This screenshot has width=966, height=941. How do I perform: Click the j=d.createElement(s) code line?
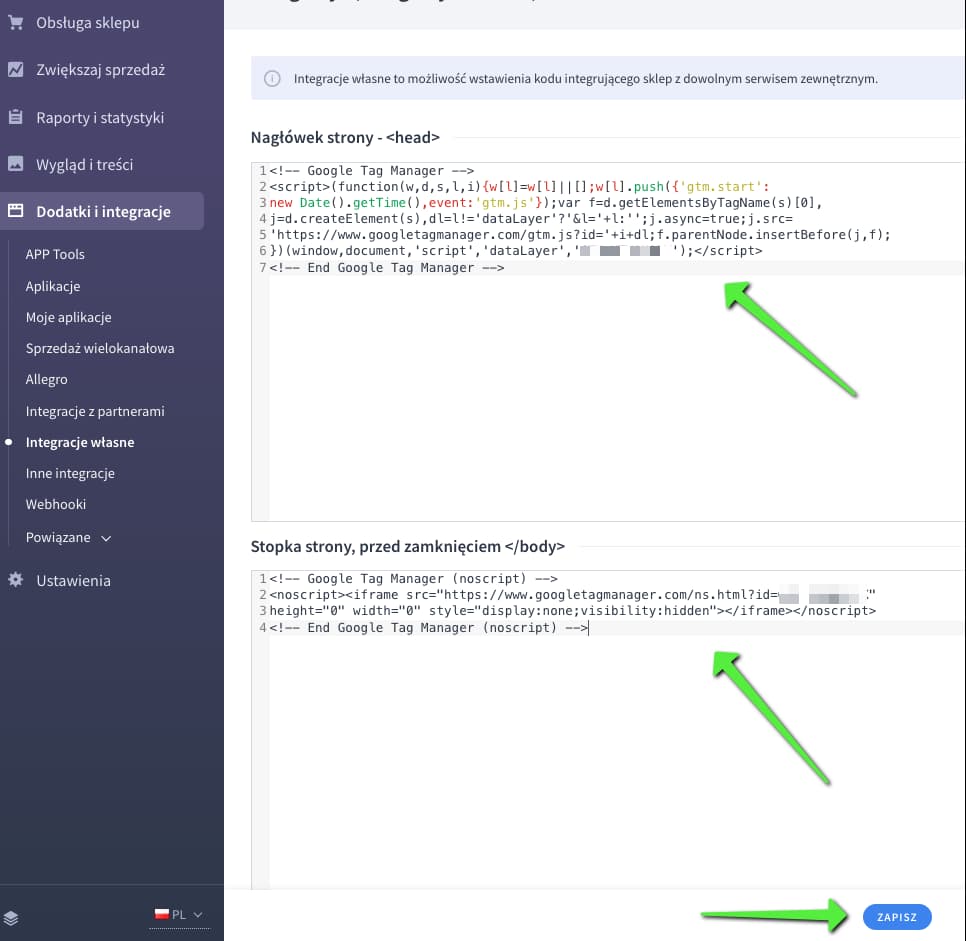531,219
